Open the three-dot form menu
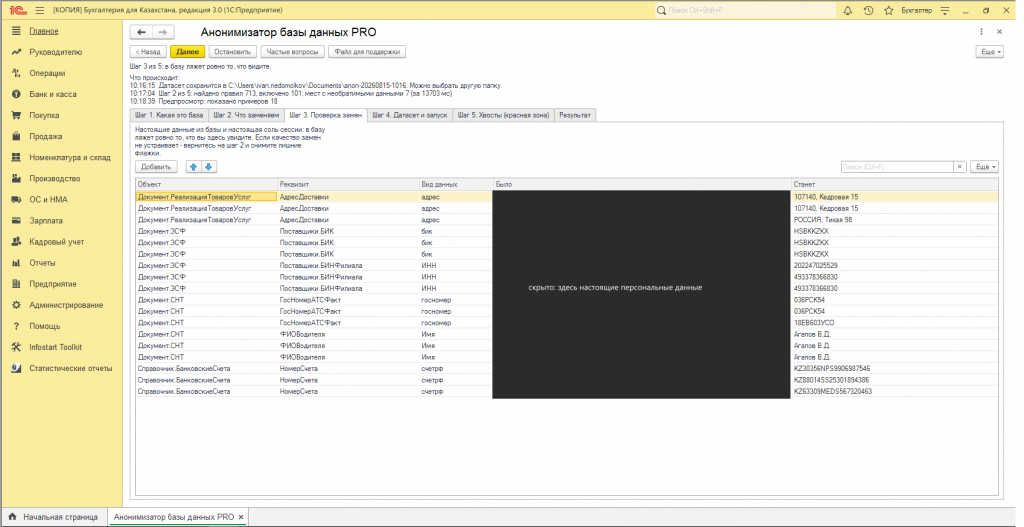Image resolution: width=1024 pixels, height=527 pixels. pyautogui.click(x=981, y=31)
